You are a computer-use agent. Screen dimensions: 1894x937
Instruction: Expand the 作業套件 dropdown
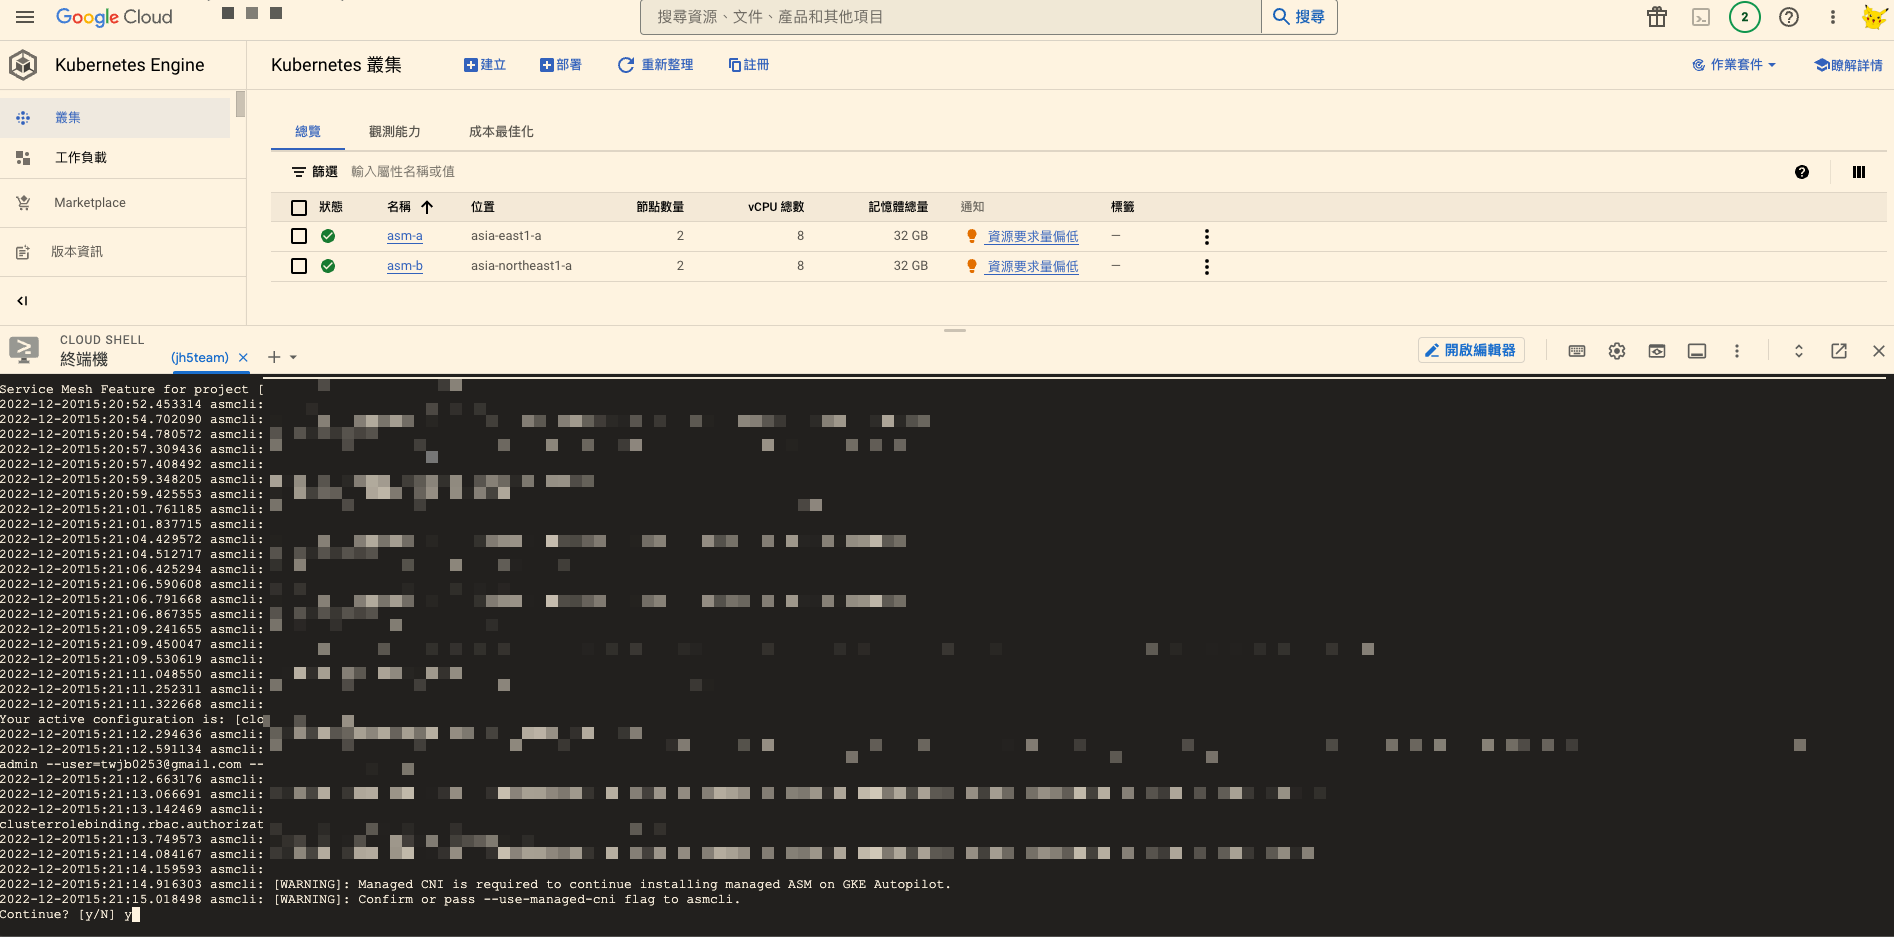(x=1734, y=65)
